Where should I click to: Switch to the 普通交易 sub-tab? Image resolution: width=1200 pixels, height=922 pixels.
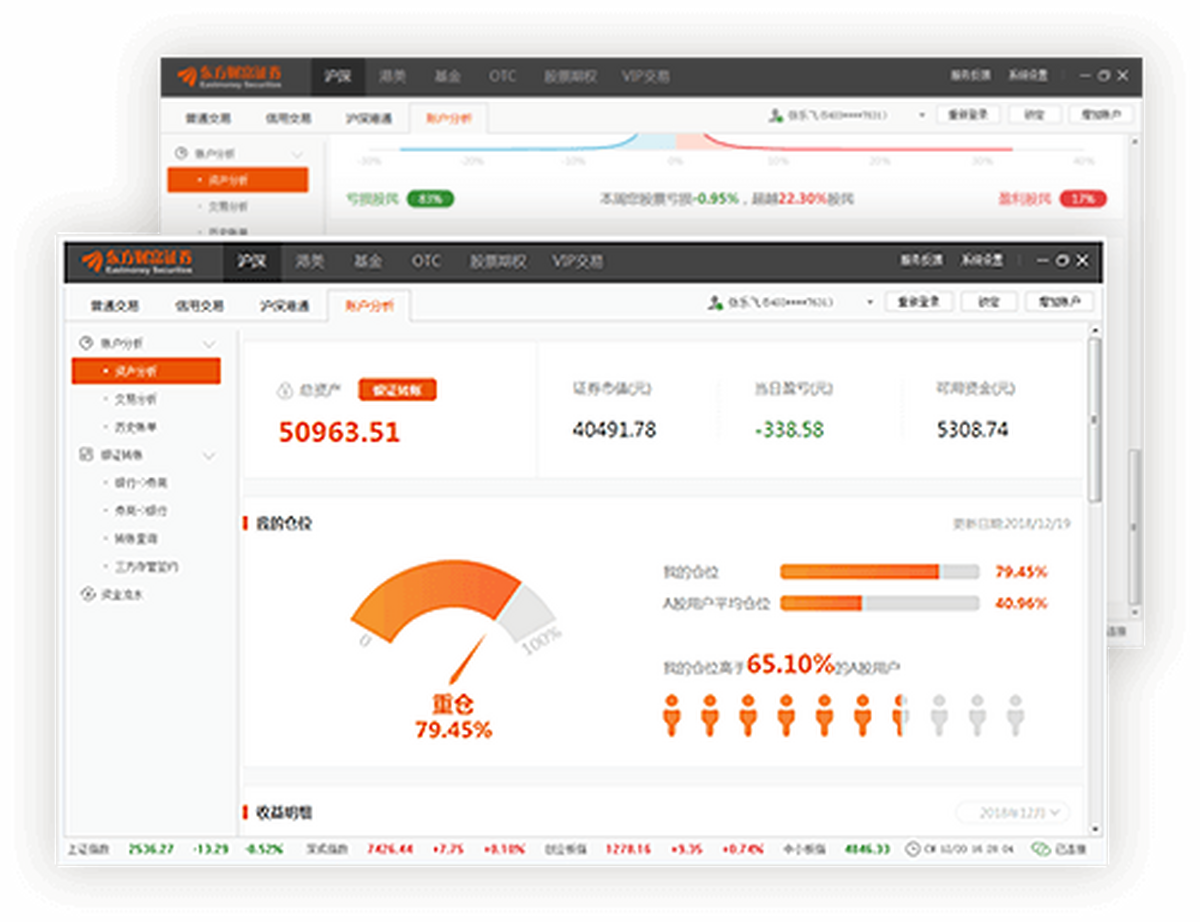pos(114,306)
